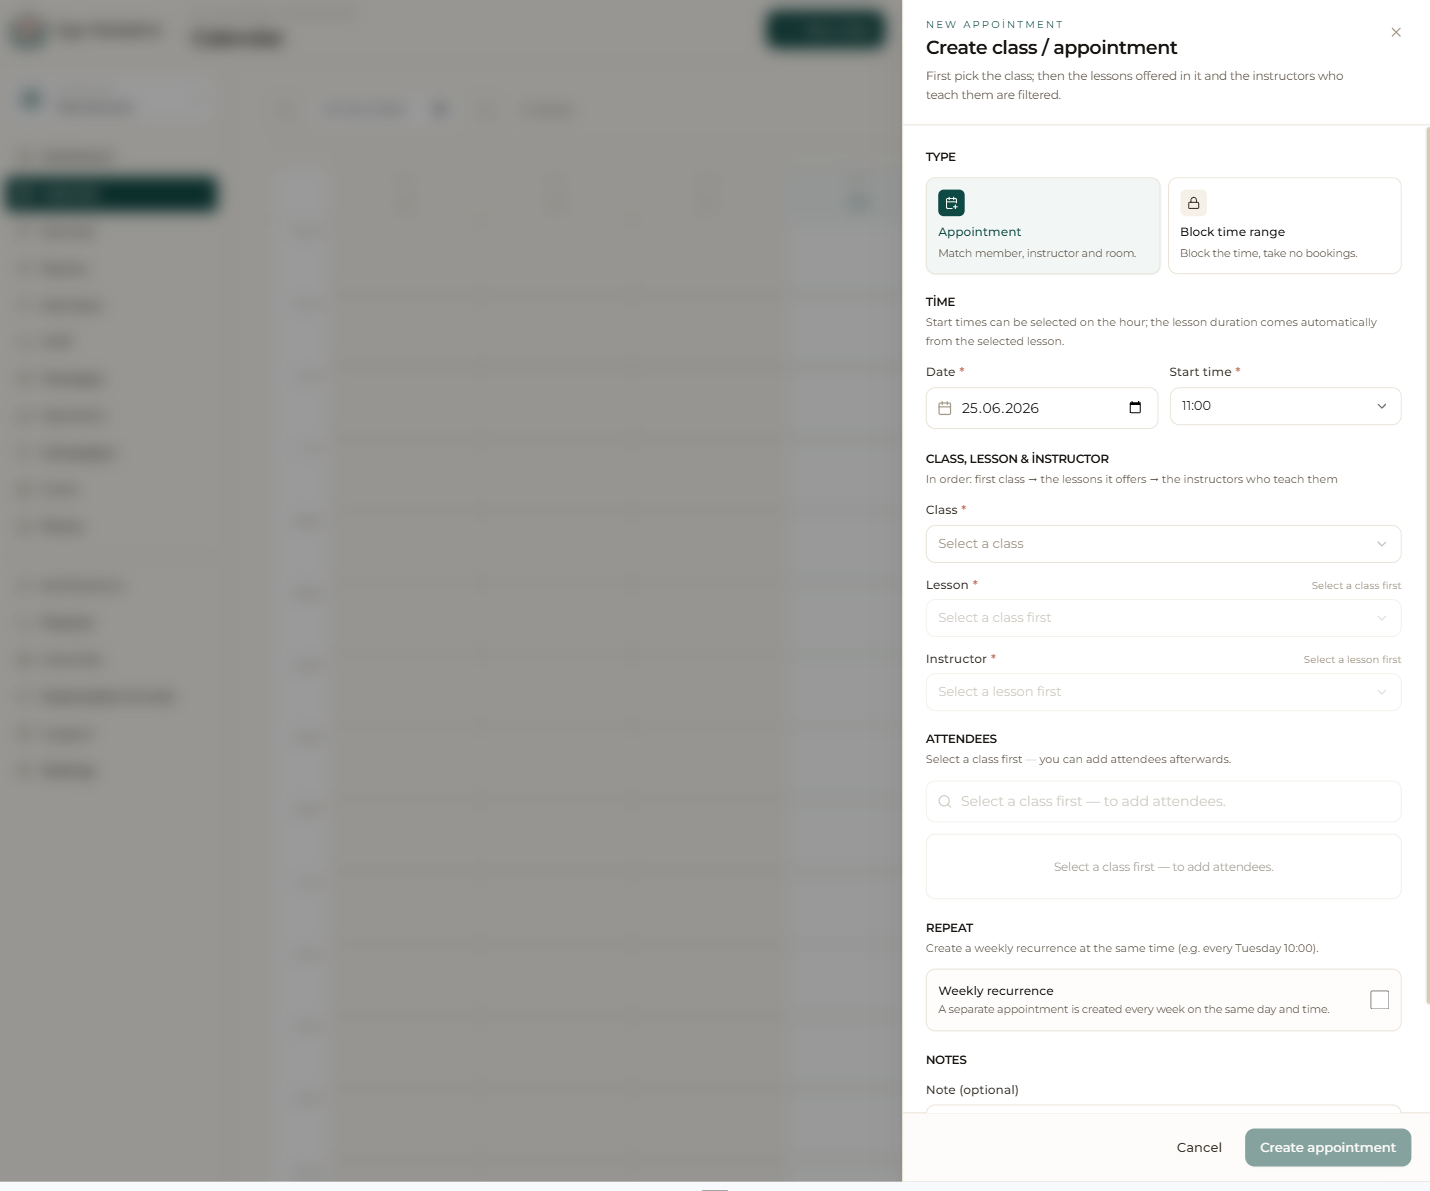
Task: Click the 'Select a lesson first' hint beside Instructor
Action: coord(1352,660)
